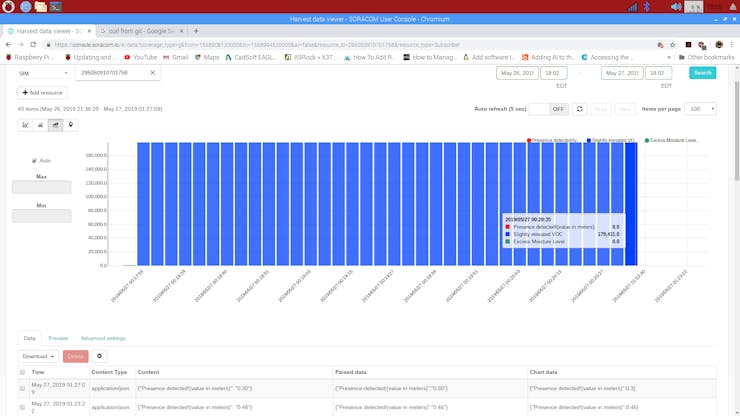Image resolution: width=740 pixels, height=416 pixels.
Task: Turn on the Auto refresh switch
Action: tap(548, 109)
